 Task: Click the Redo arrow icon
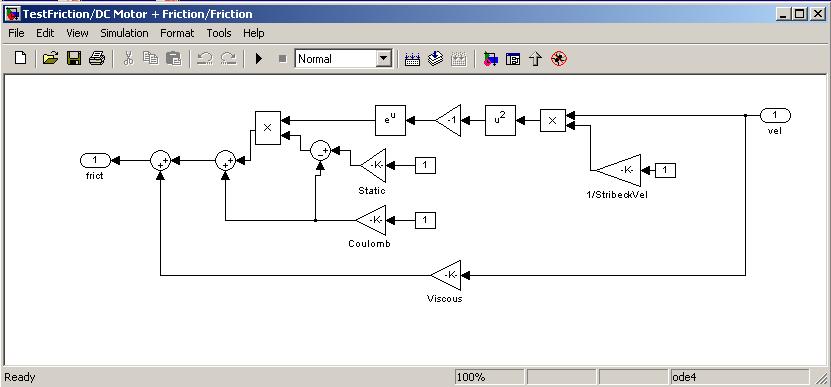[x=228, y=58]
